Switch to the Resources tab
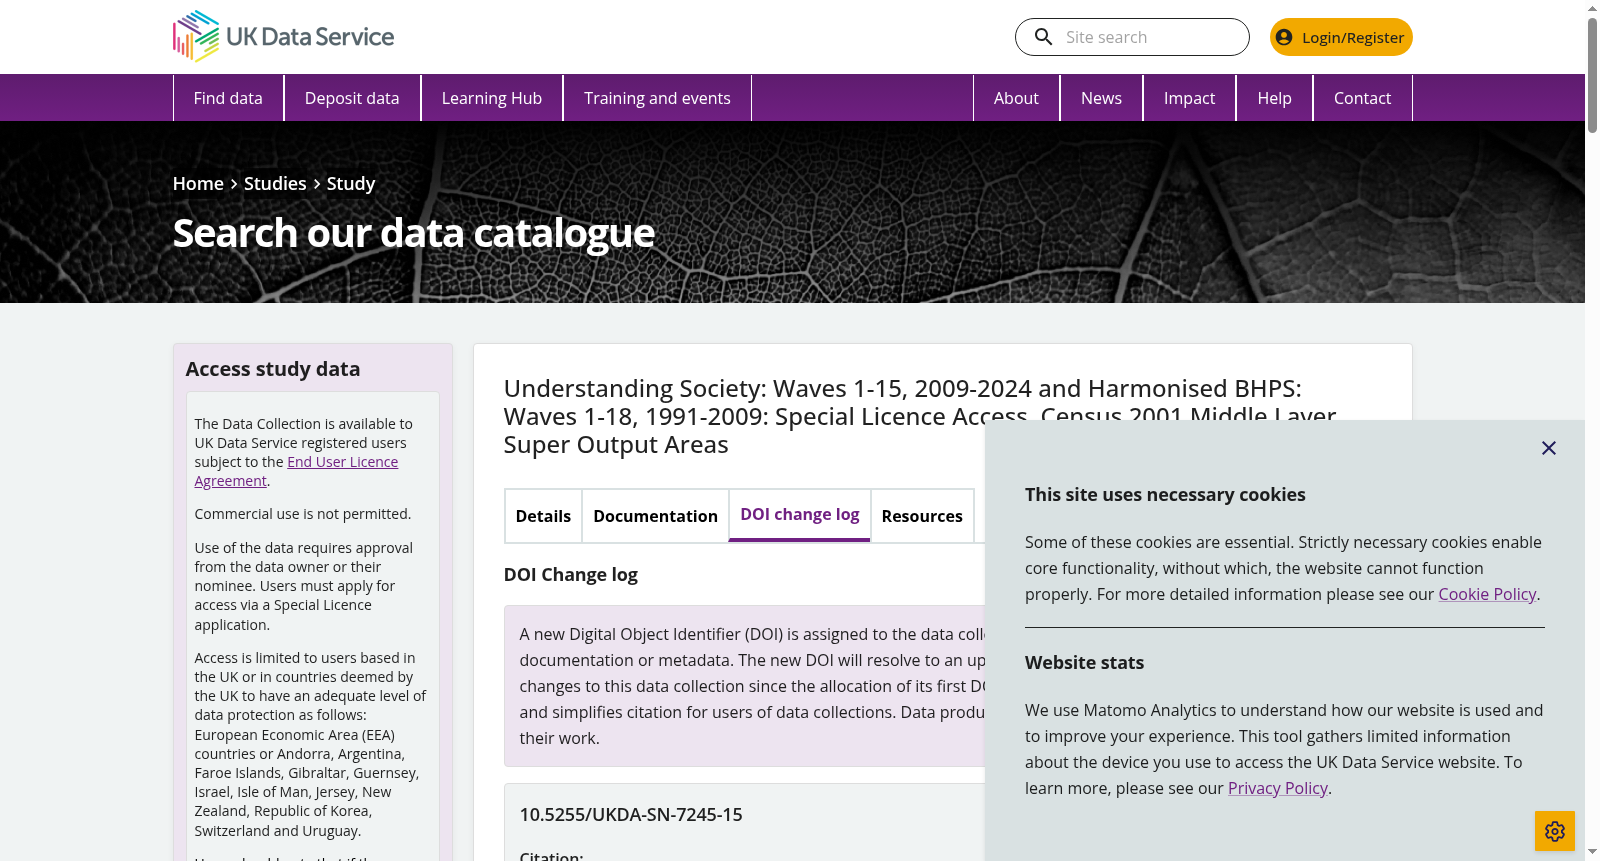The image size is (1600, 861). coord(922,516)
